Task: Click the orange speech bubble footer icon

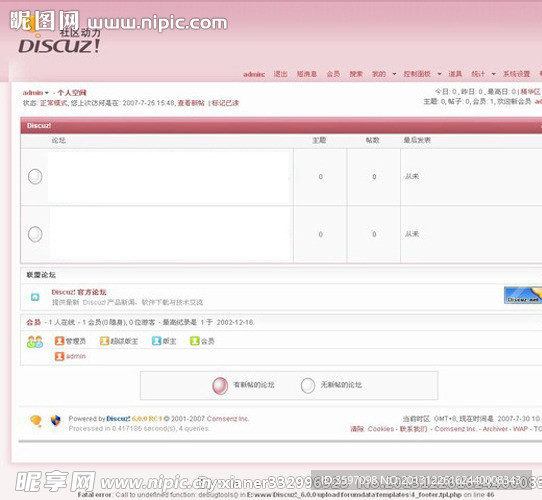Action: point(36,421)
